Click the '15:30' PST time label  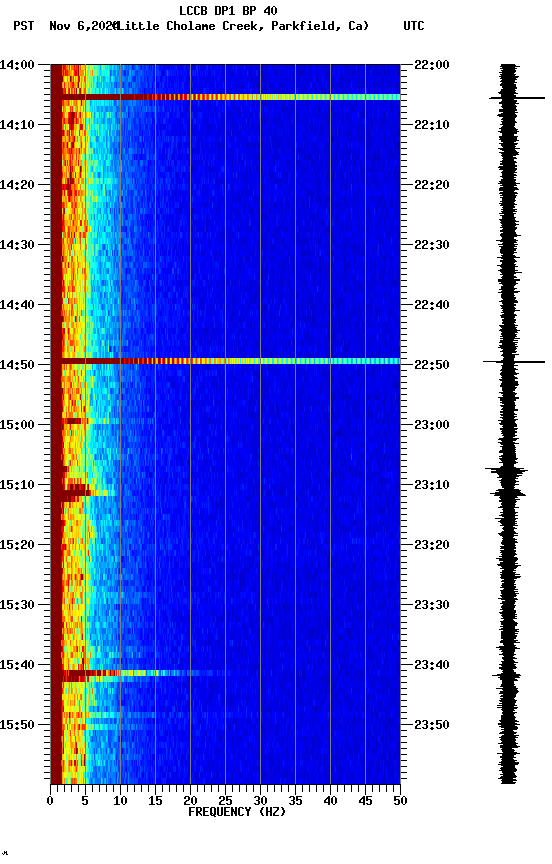coord(17,605)
